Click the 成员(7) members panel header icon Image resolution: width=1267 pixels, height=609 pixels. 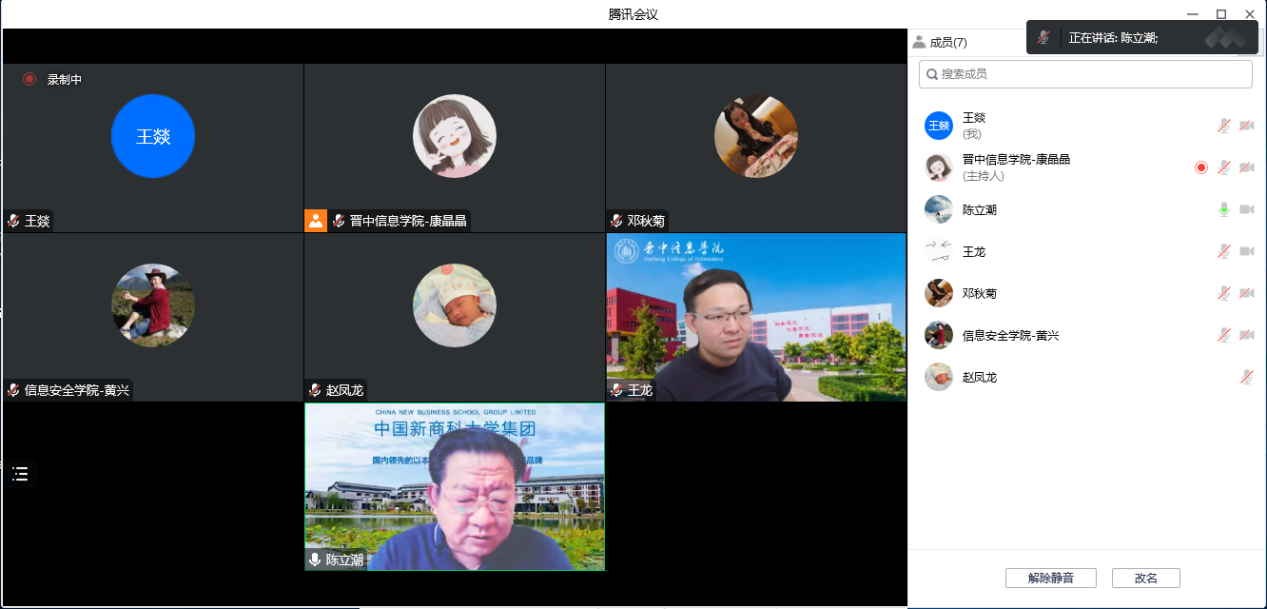[x=919, y=42]
